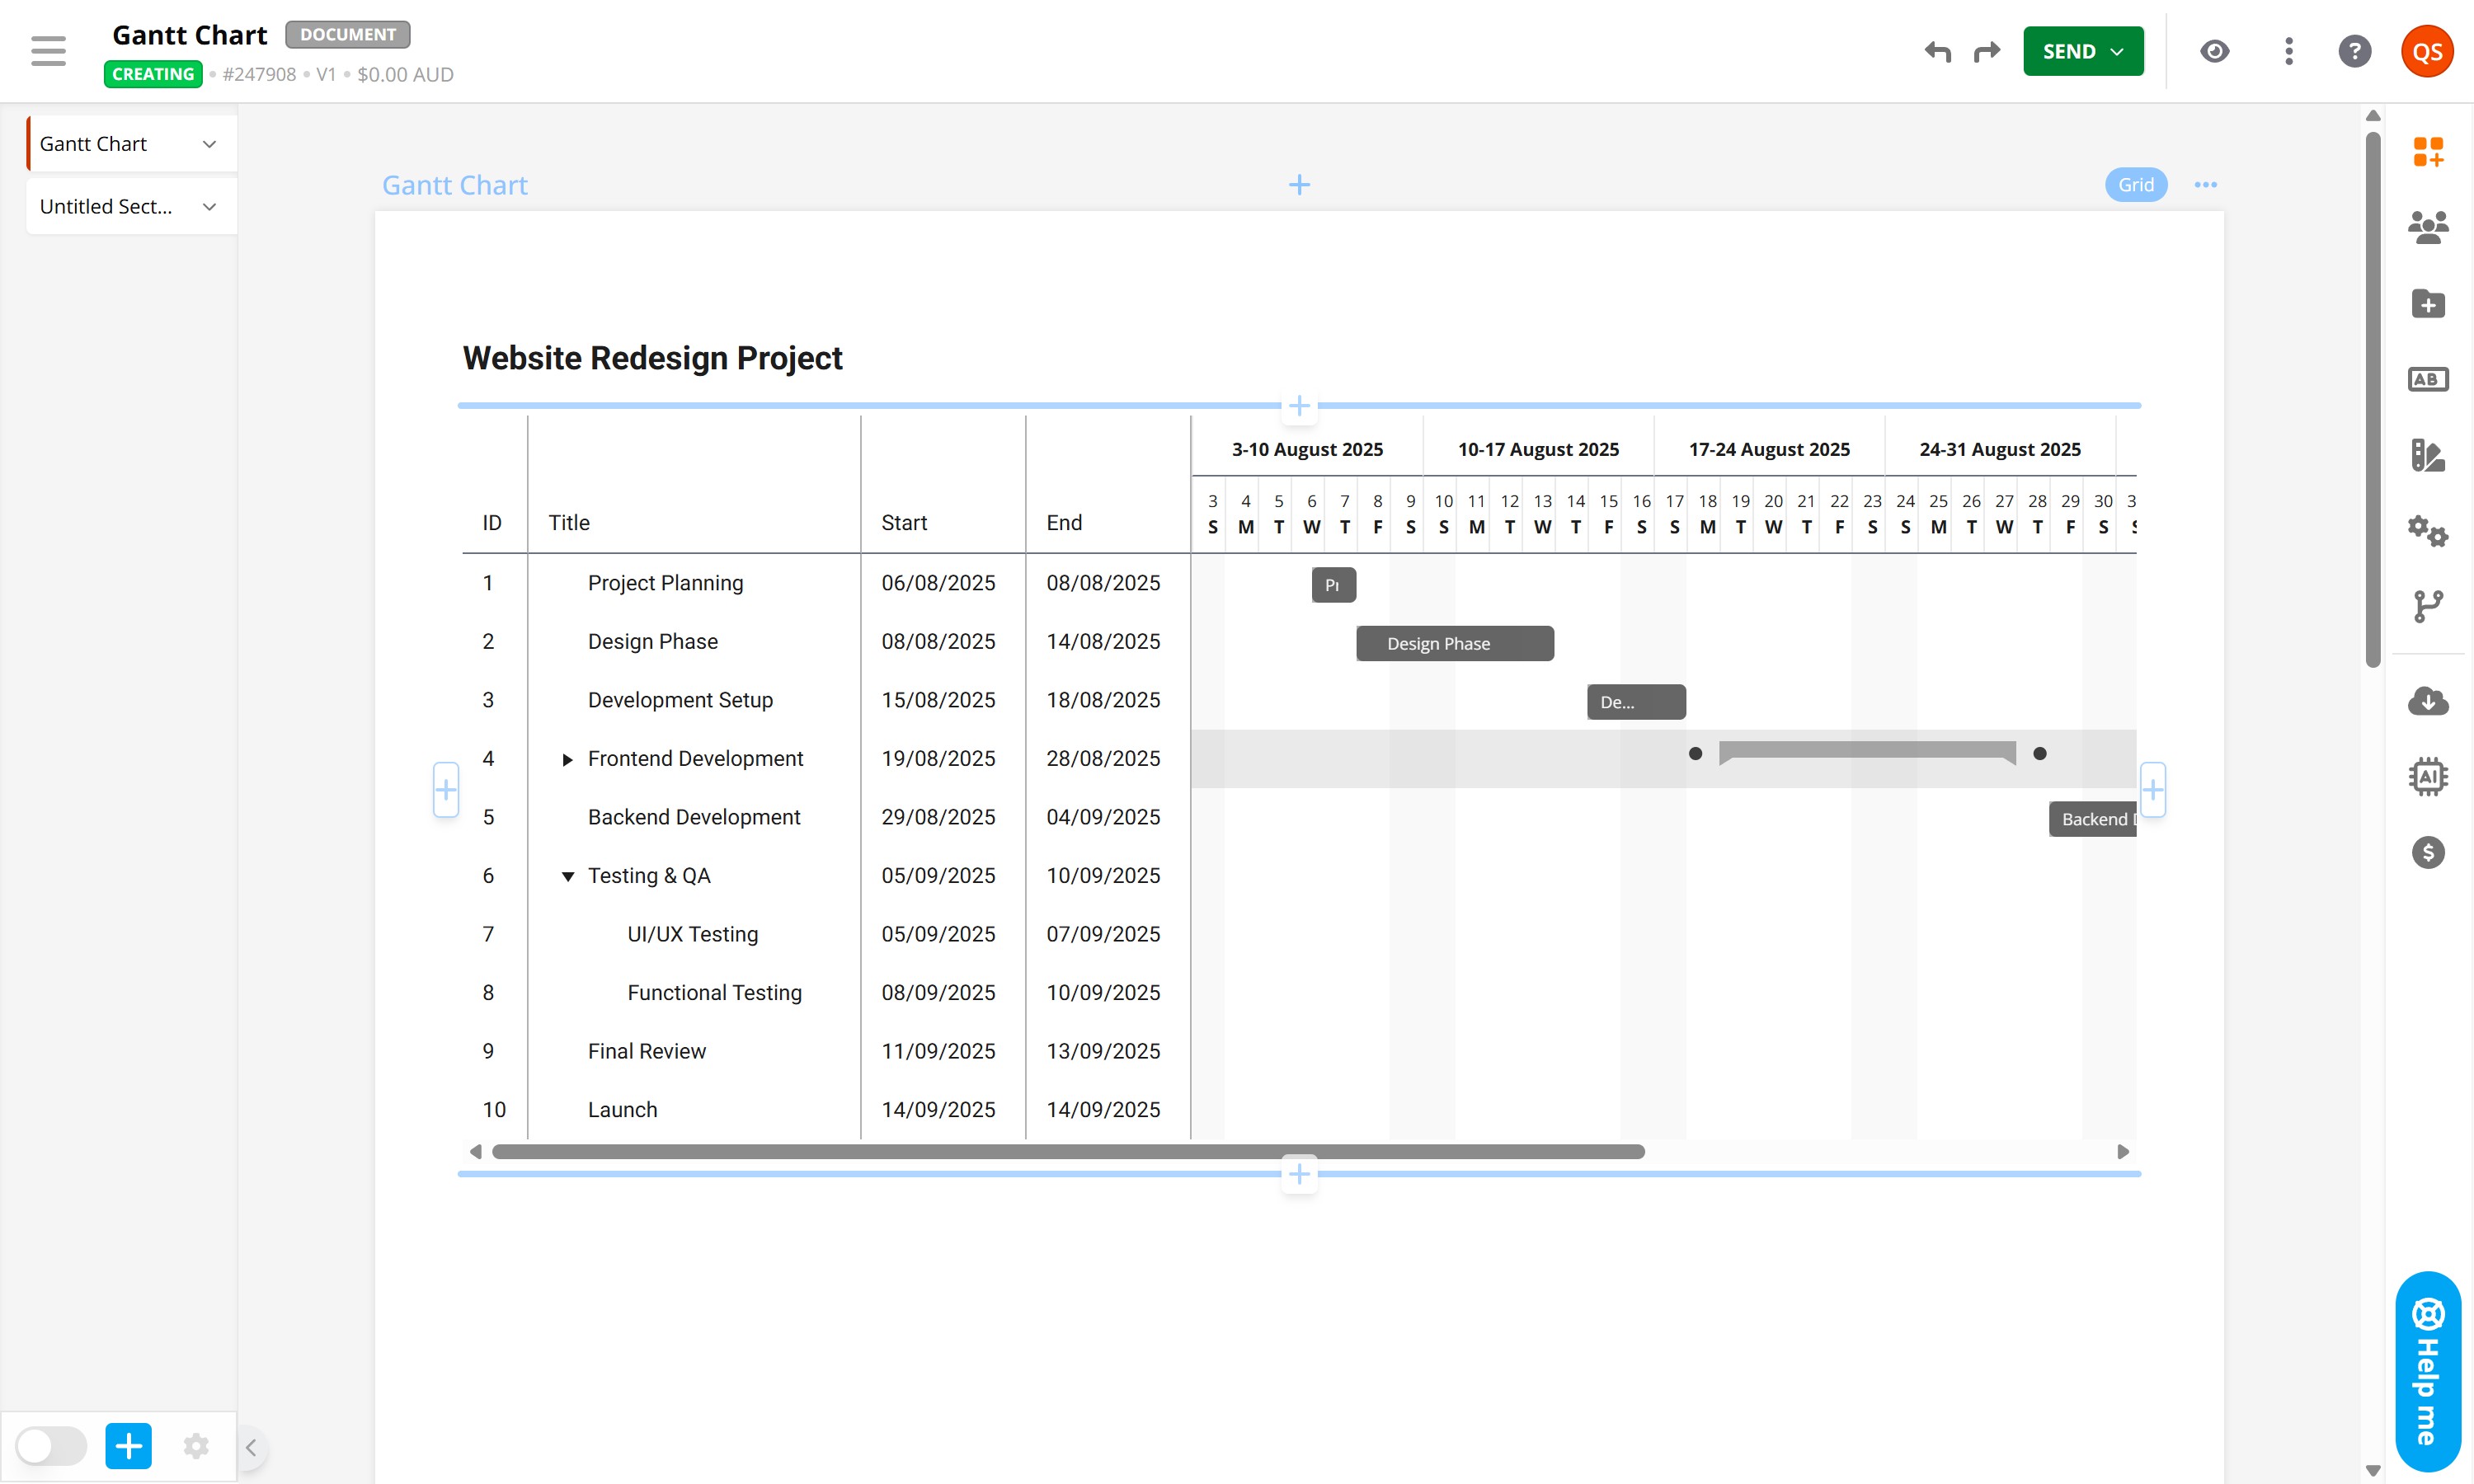Click the add folder icon in sidebar
This screenshot has height=1484, width=2474.
pos(2427,304)
